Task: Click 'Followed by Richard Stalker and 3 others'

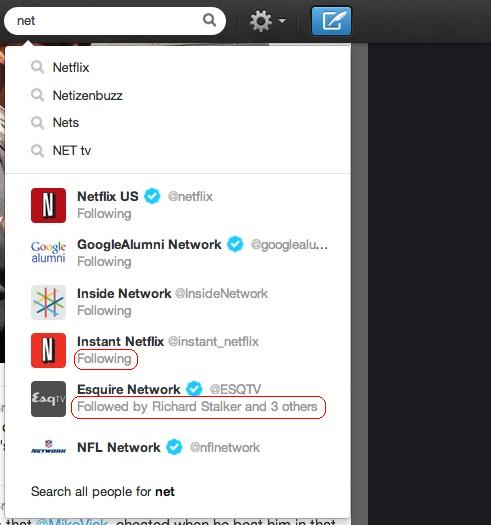Action: click(x=197, y=406)
